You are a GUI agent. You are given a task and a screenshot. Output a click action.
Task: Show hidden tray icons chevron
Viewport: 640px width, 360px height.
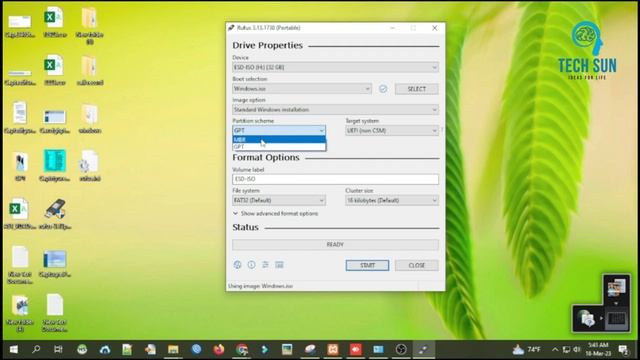coord(555,349)
